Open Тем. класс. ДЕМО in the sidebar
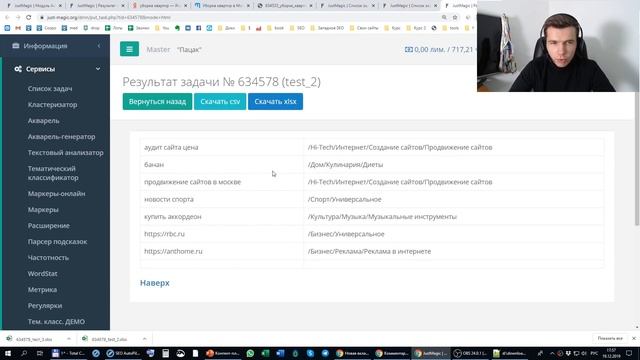Viewport: 640px width, 360px height. (x=56, y=322)
